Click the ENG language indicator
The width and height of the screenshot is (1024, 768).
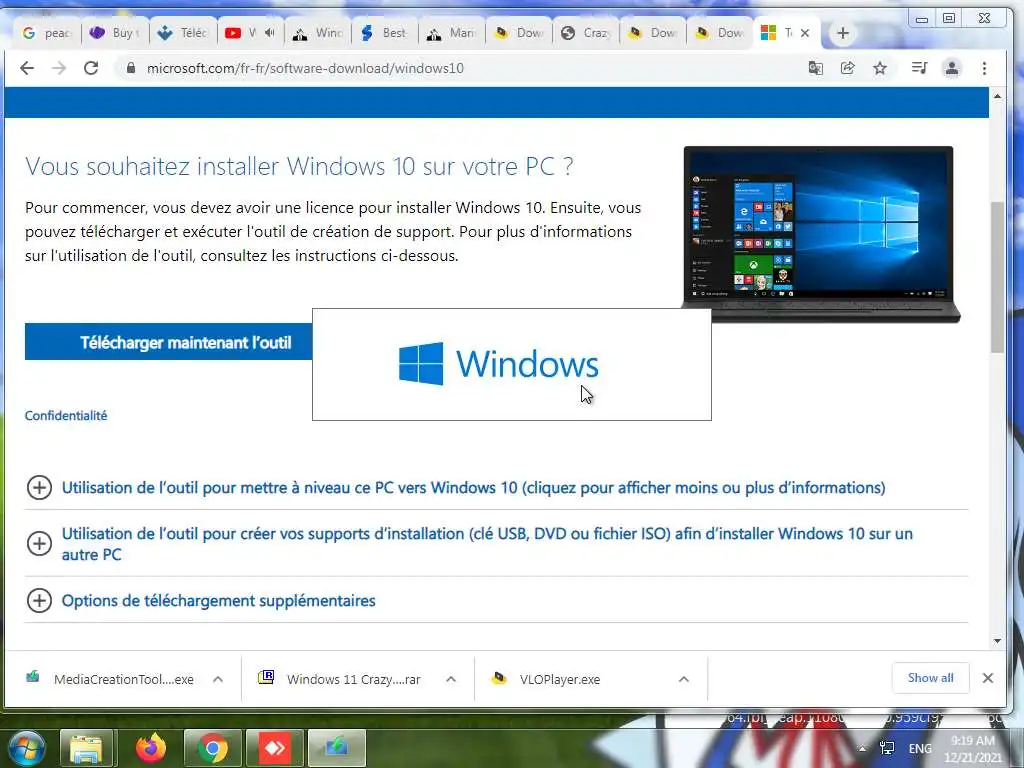[920, 748]
